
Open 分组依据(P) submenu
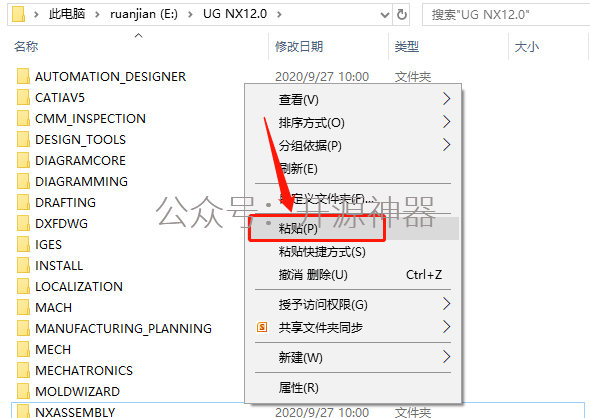[x=353, y=146]
